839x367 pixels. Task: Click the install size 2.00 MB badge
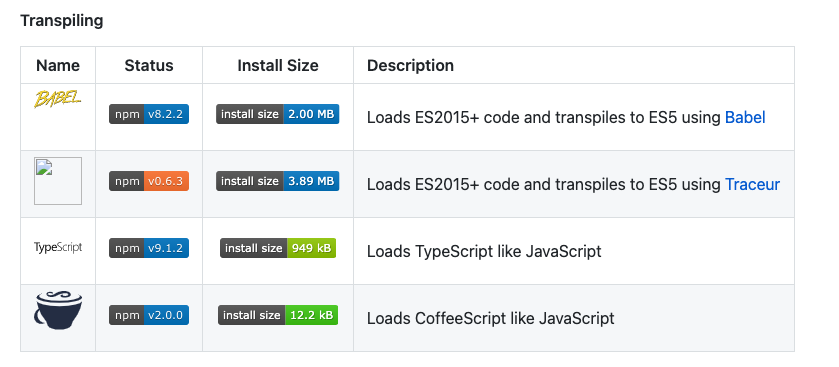click(278, 114)
